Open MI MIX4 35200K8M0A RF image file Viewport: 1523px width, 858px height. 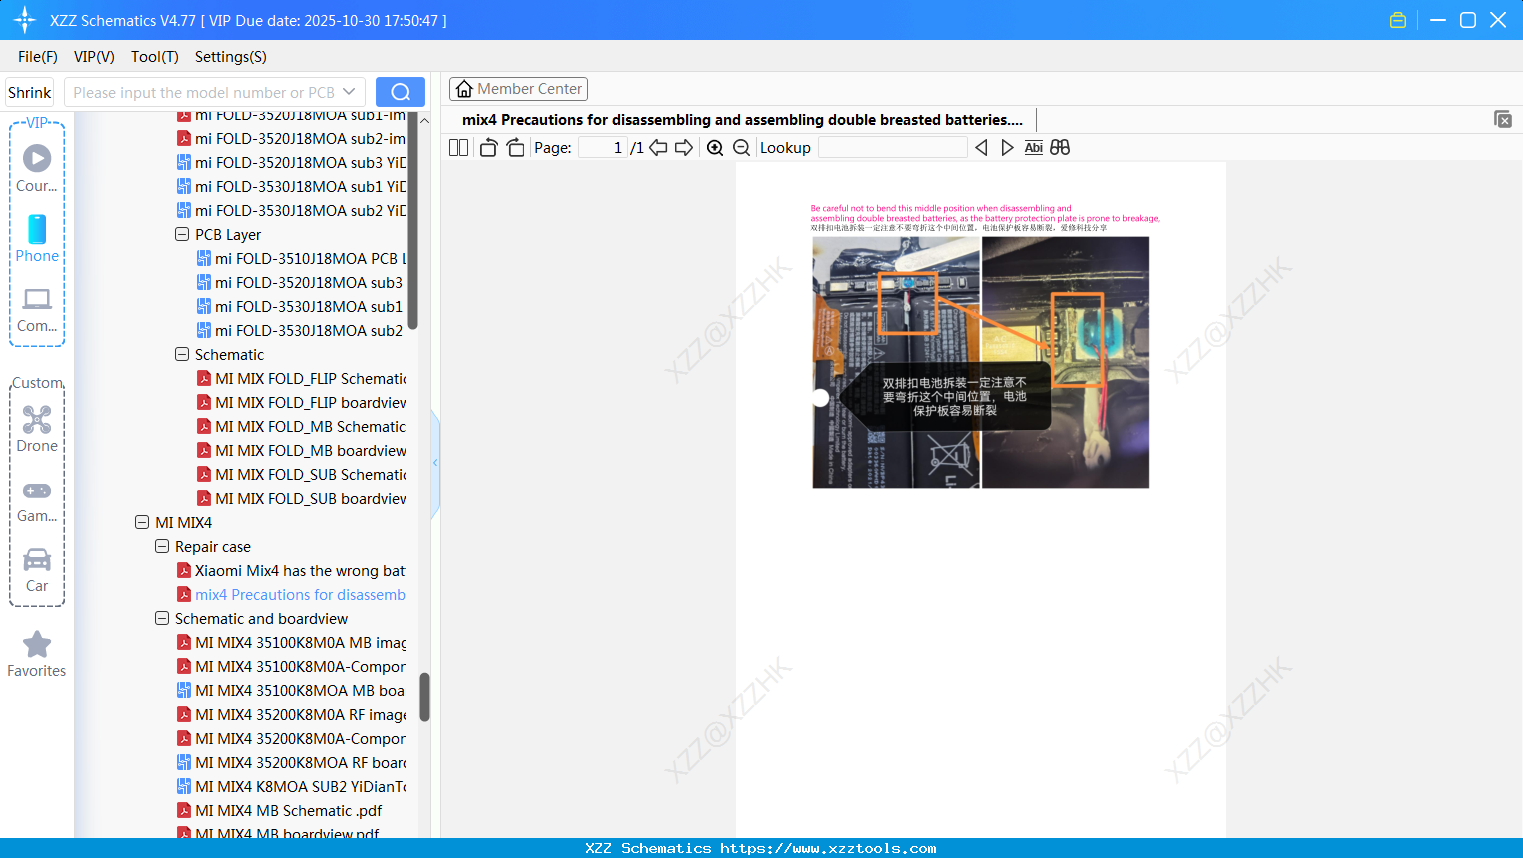[291, 714]
